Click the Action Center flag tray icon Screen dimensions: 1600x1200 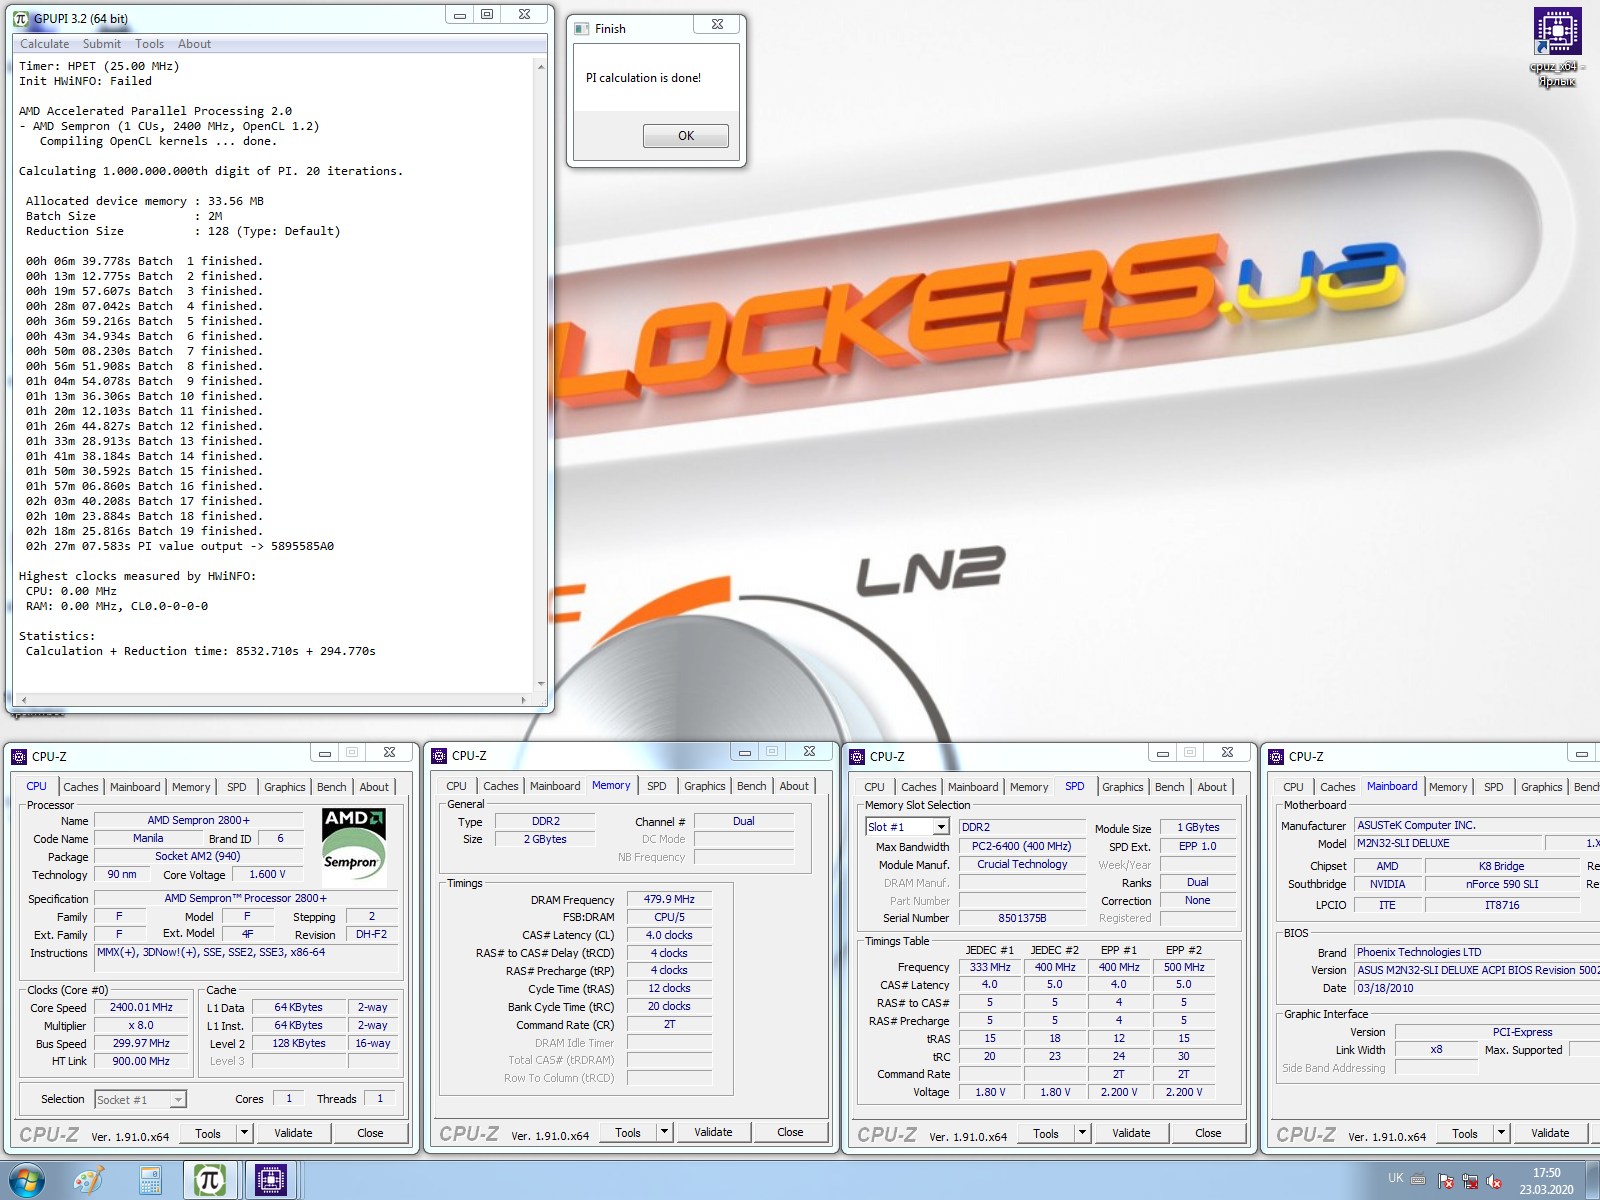tap(1445, 1181)
